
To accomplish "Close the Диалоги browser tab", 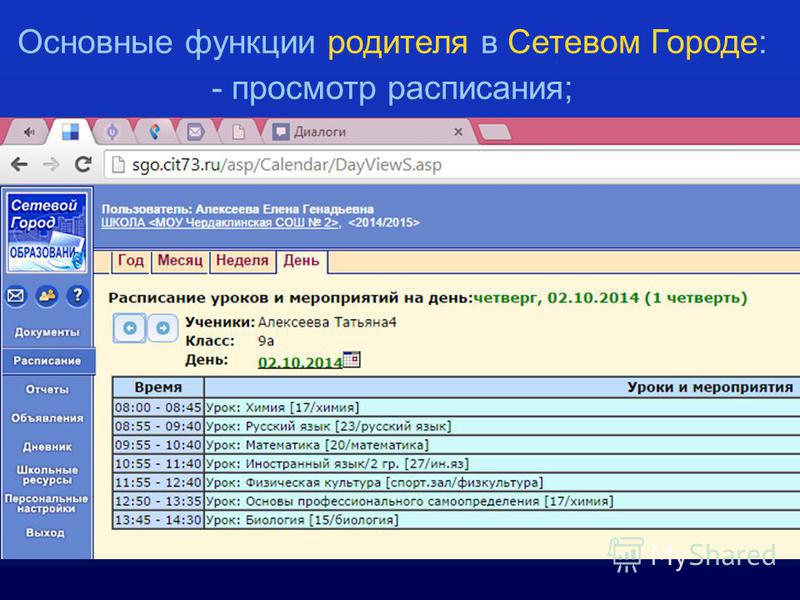I will point(458,132).
